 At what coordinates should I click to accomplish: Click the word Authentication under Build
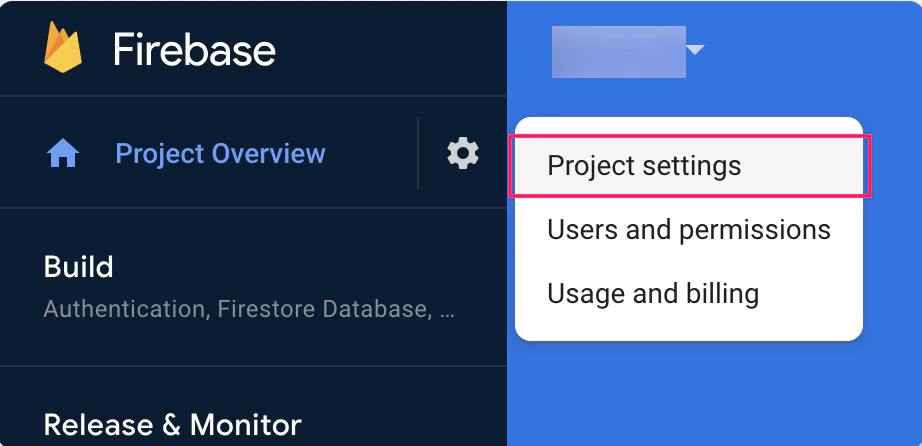pyautogui.click(x=125, y=309)
